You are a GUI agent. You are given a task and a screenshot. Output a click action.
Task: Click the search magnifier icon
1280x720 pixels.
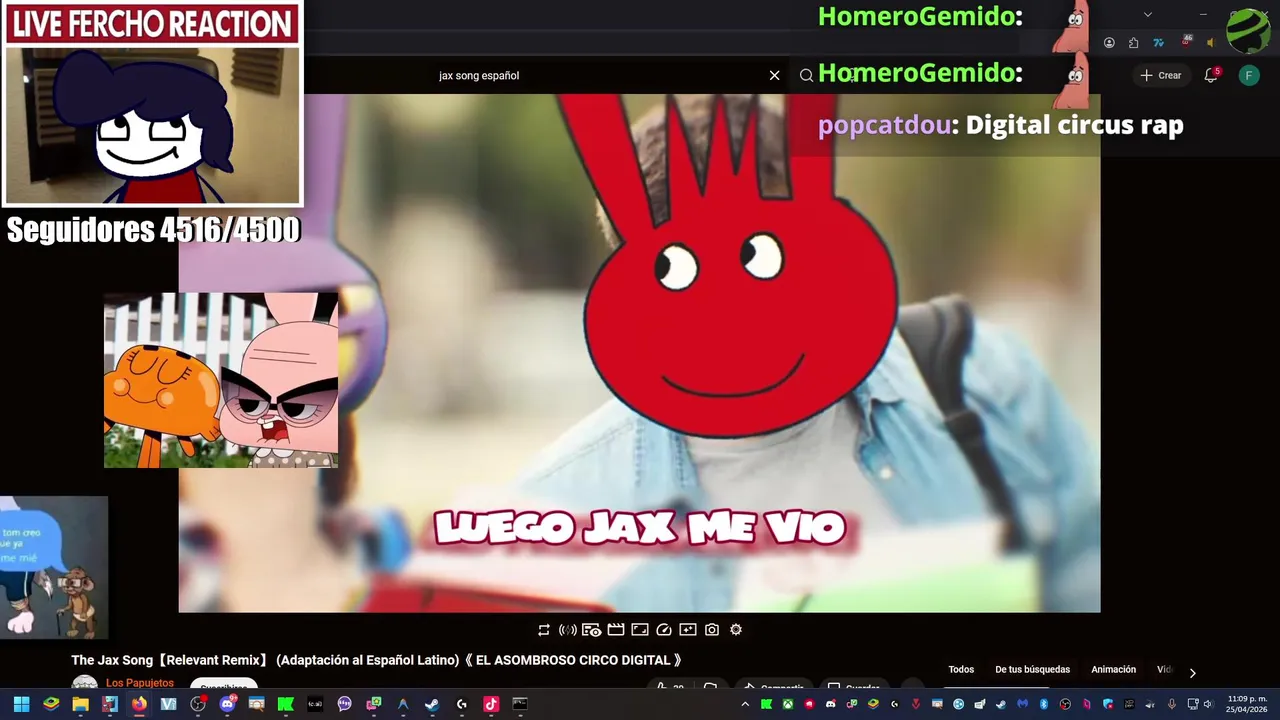click(x=806, y=75)
